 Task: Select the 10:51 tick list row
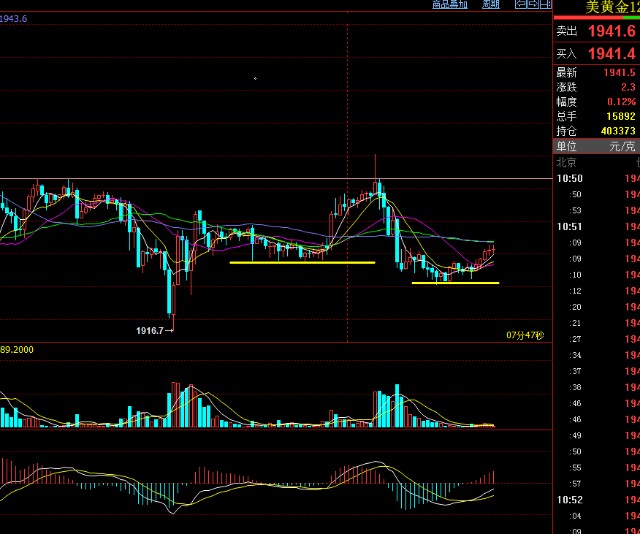point(568,226)
